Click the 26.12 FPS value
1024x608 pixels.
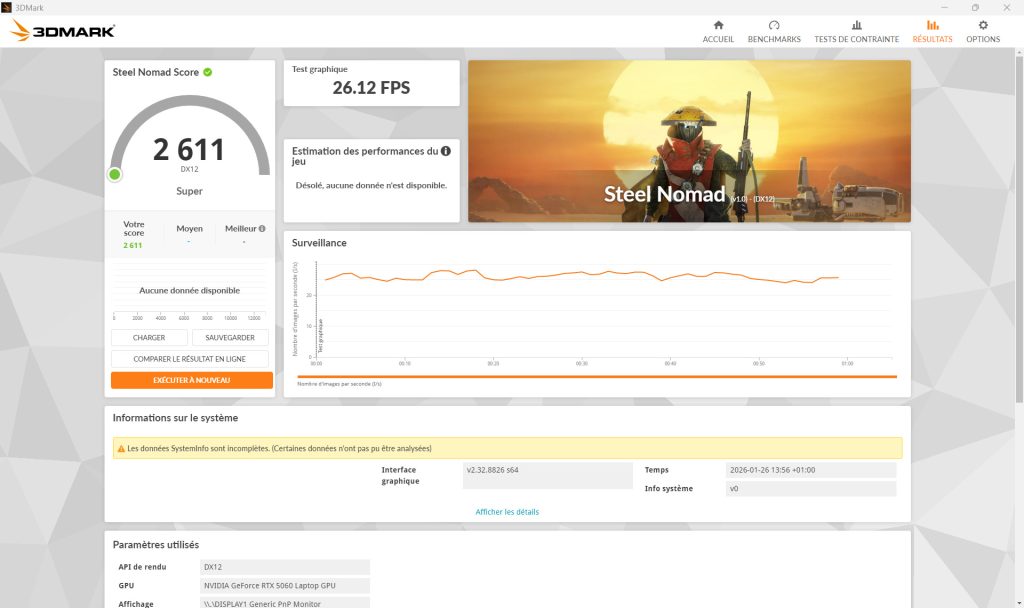(x=371, y=88)
